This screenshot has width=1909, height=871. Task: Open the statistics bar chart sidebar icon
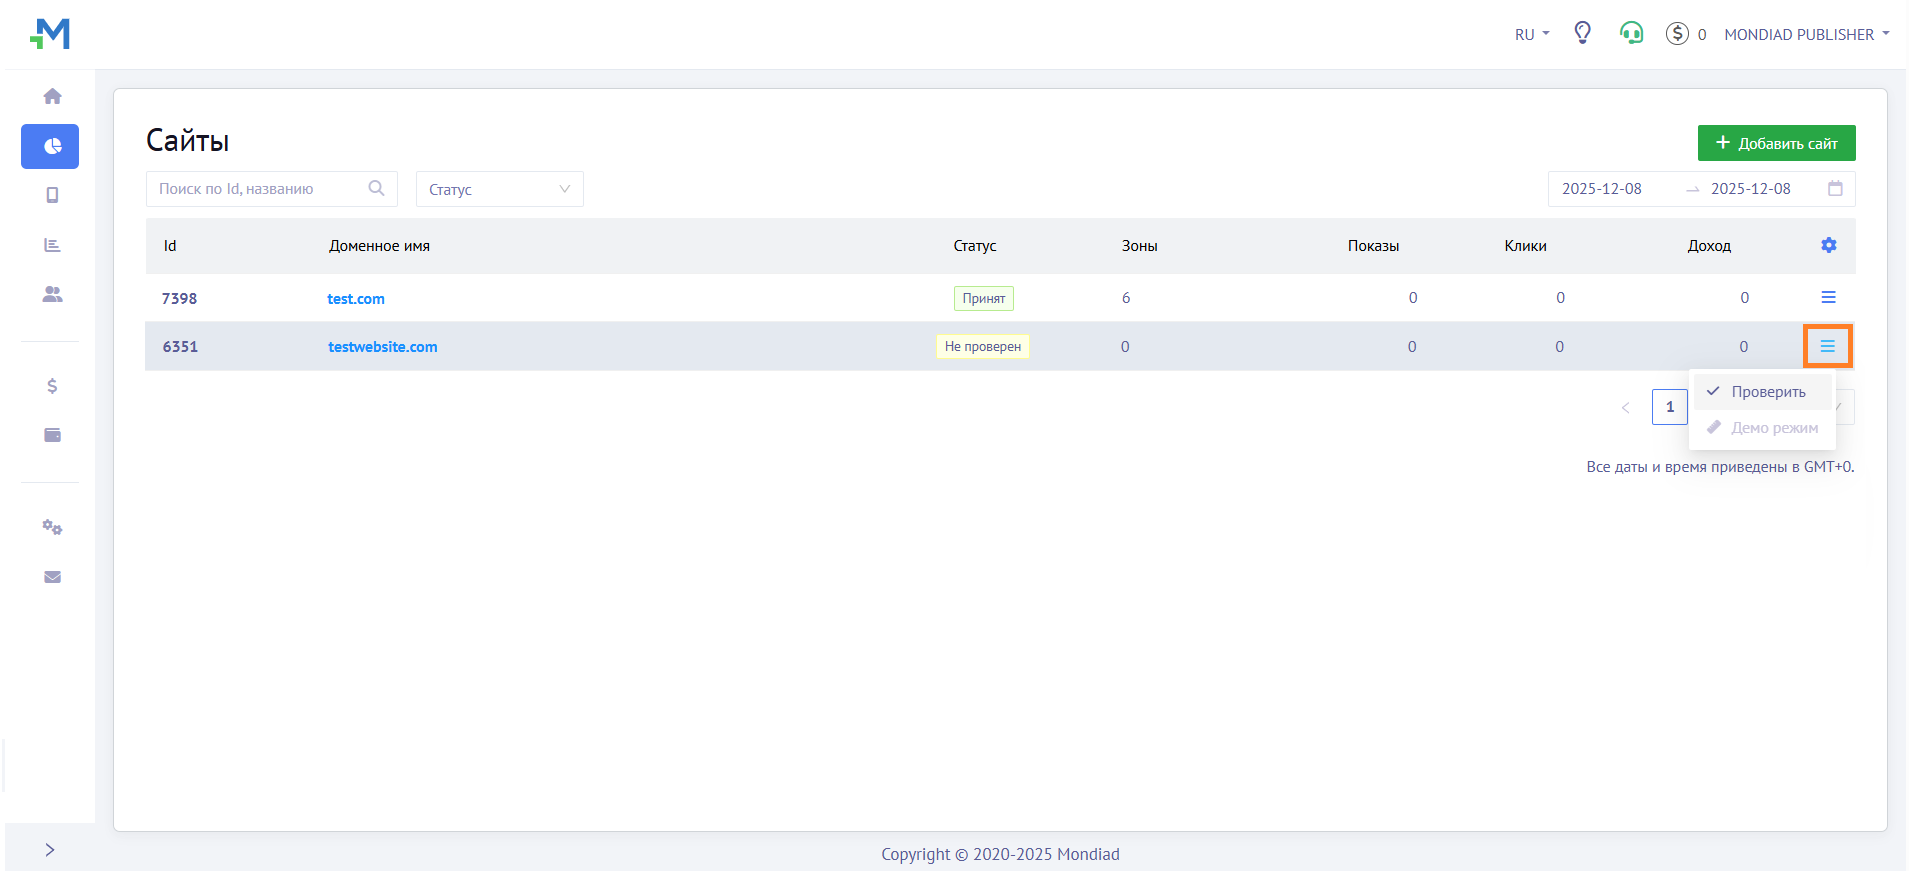coord(52,245)
